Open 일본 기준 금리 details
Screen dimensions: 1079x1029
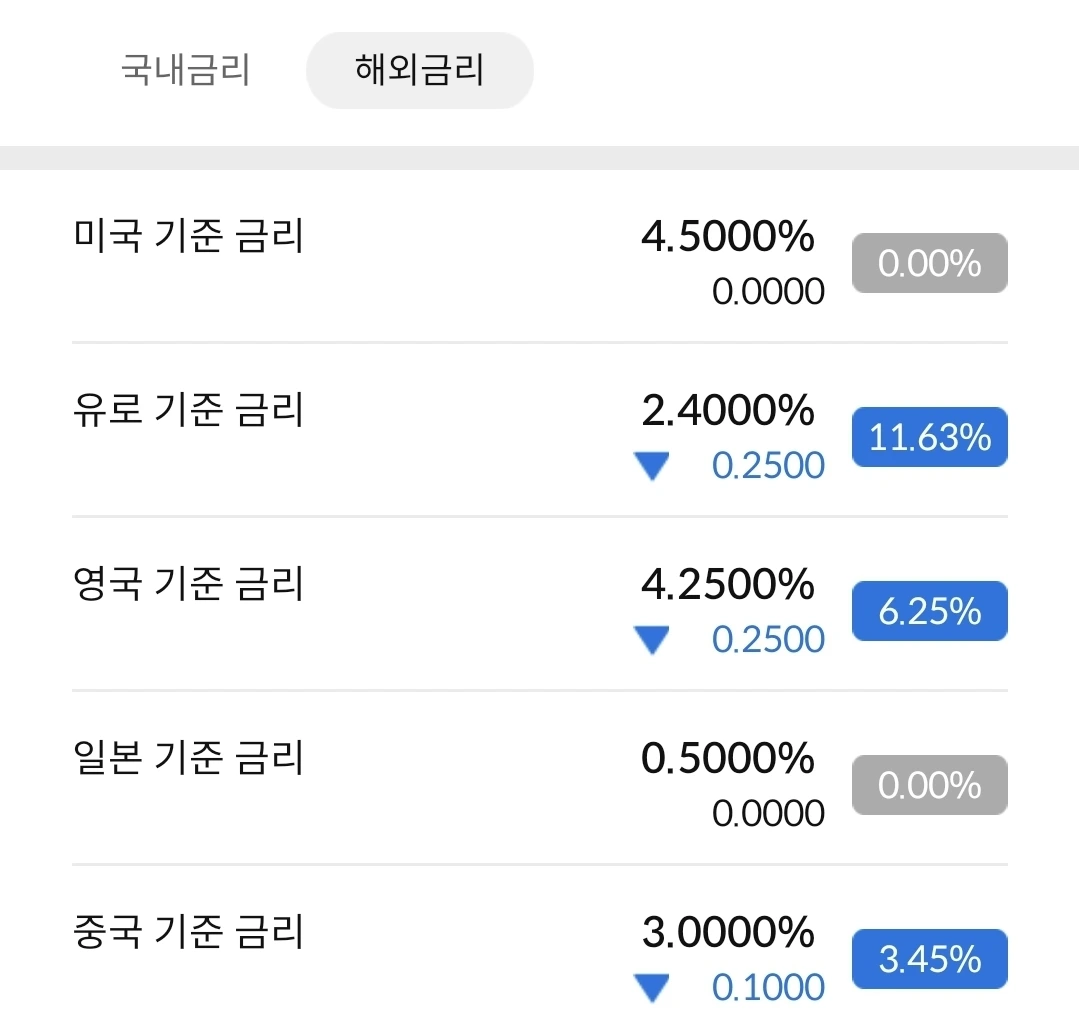(188, 759)
